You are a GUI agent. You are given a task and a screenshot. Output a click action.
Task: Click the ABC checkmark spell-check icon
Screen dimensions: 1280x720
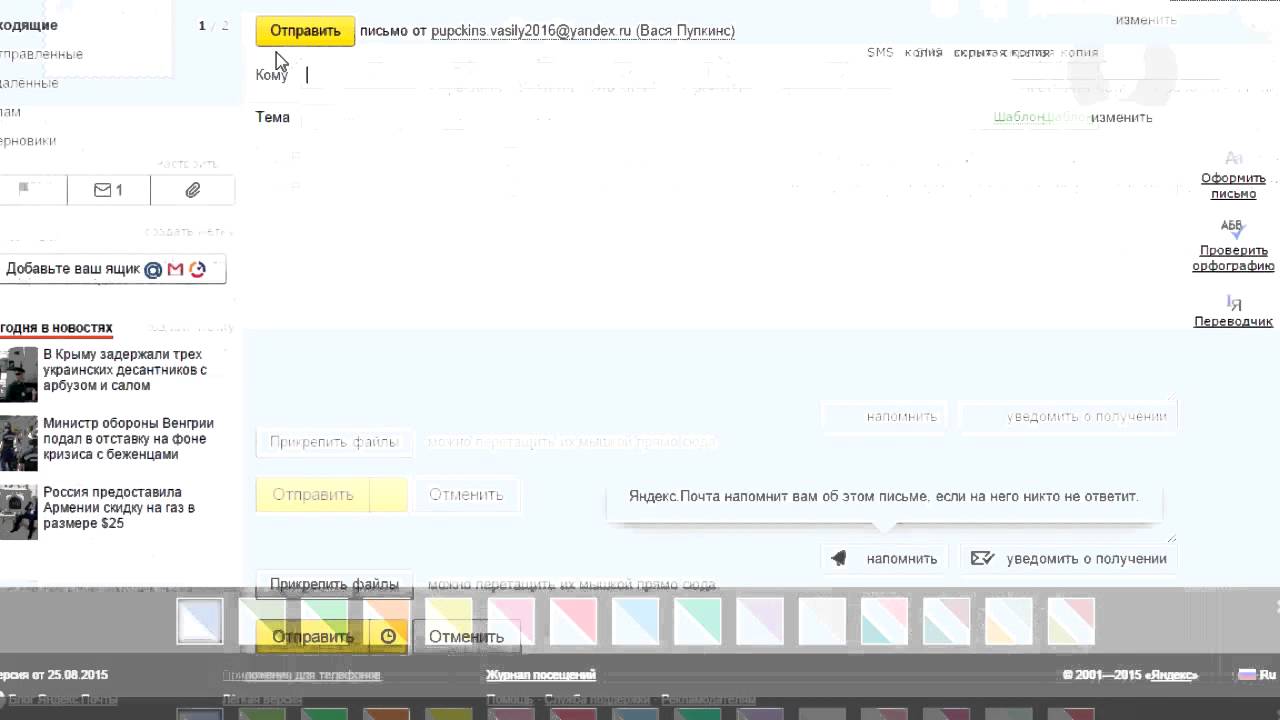[1232, 230]
